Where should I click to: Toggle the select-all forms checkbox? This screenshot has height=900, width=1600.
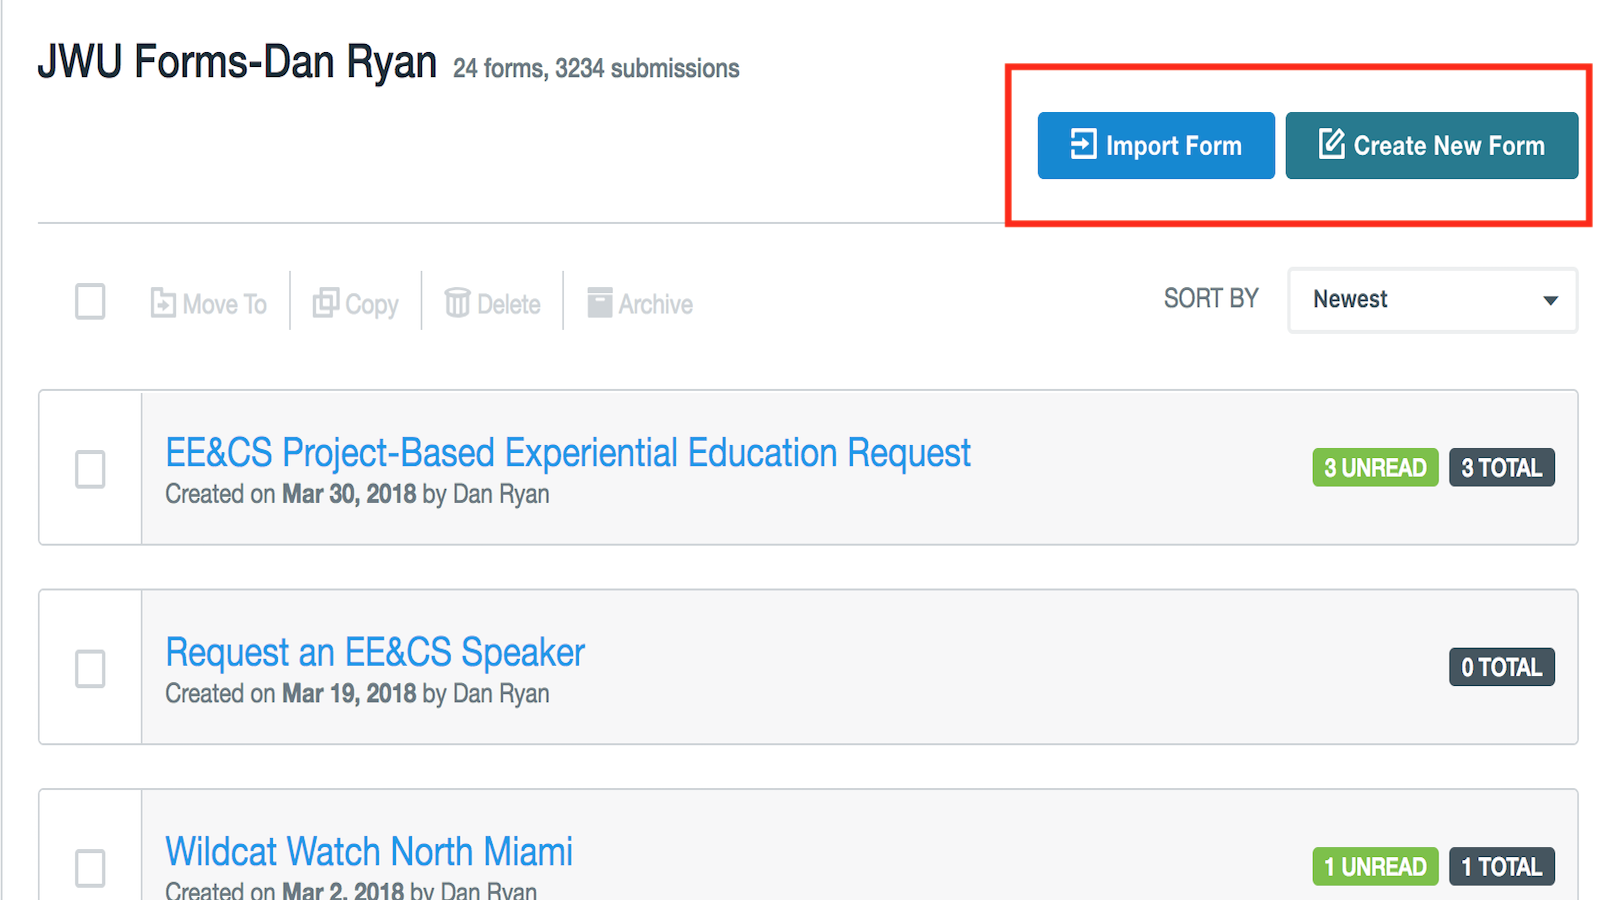[x=90, y=301]
